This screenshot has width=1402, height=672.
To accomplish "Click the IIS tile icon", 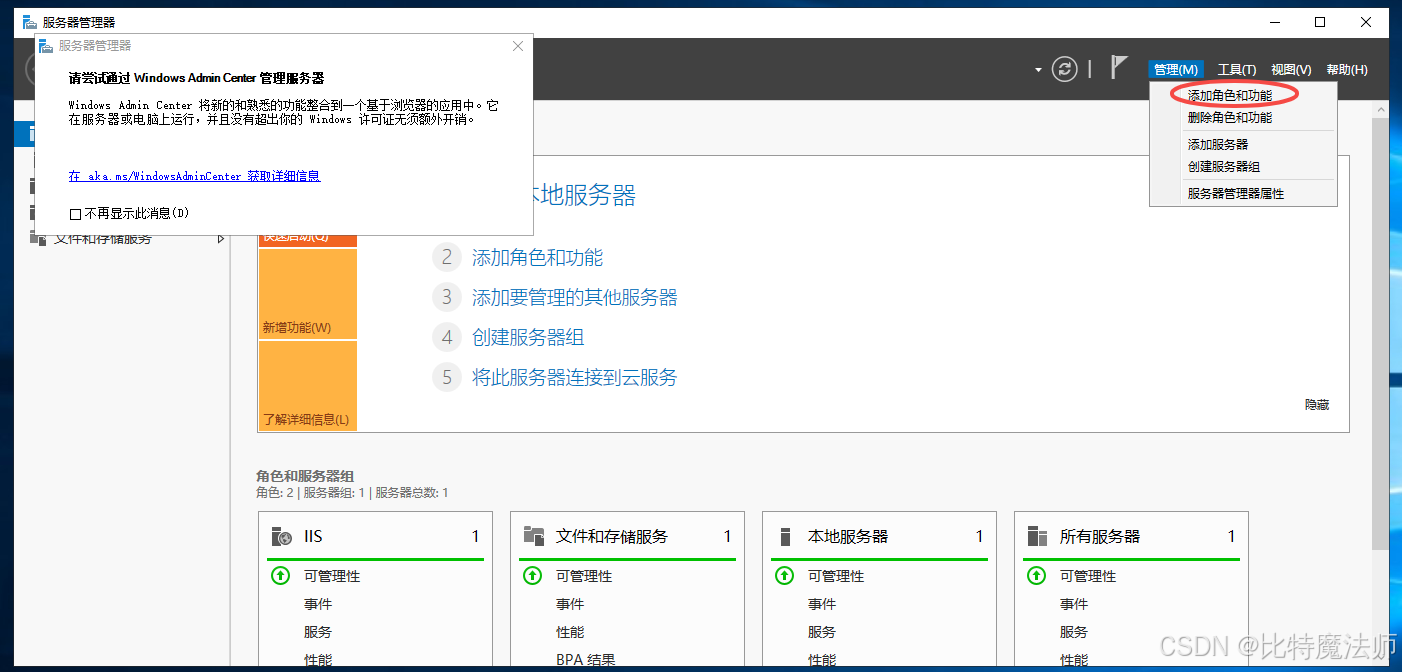I will [x=282, y=537].
